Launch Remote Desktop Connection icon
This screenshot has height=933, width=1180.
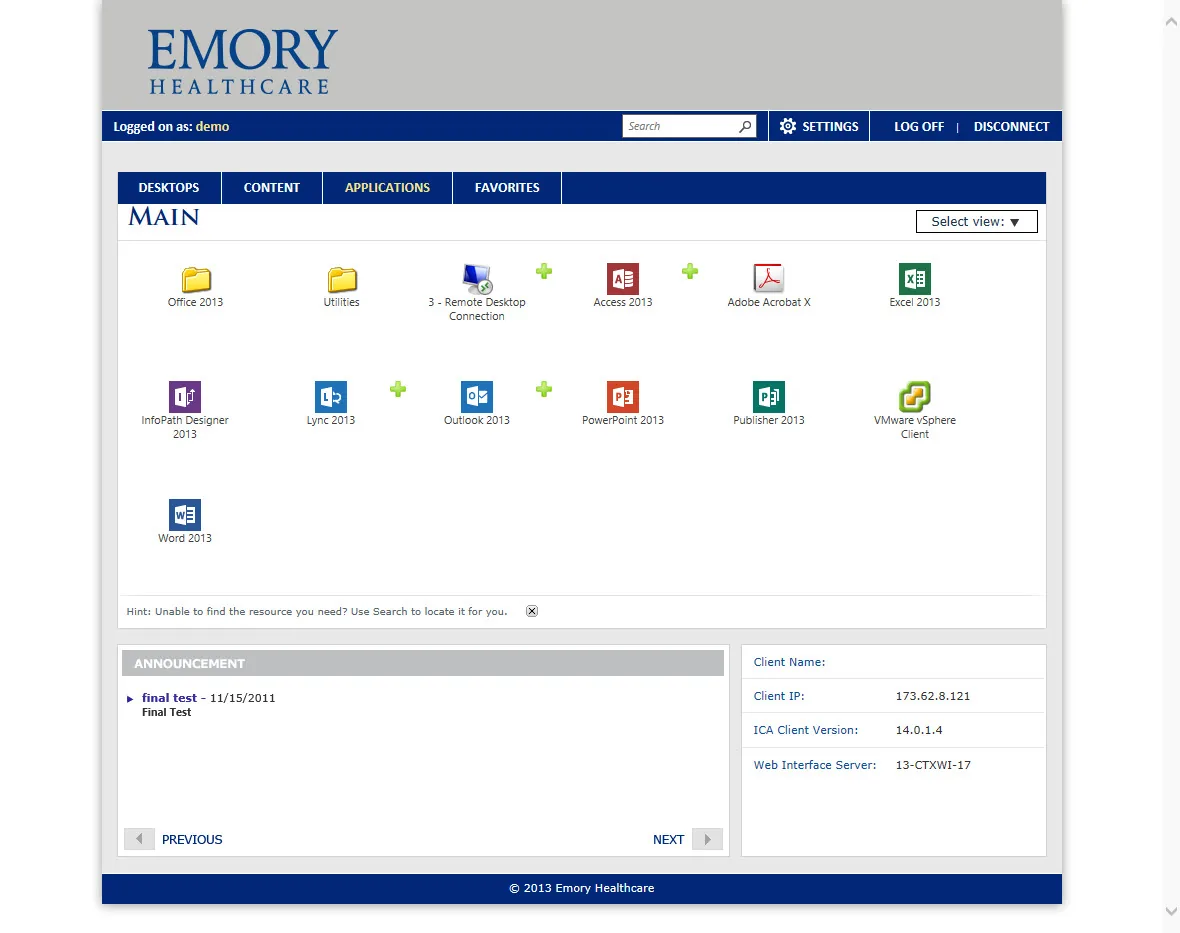(x=477, y=279)
